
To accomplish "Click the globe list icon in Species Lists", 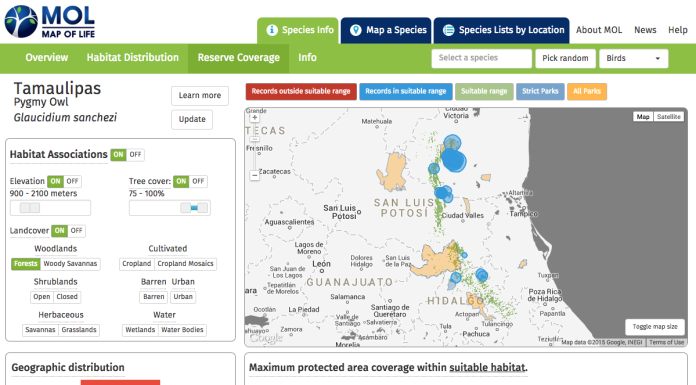I will point(448,30).
